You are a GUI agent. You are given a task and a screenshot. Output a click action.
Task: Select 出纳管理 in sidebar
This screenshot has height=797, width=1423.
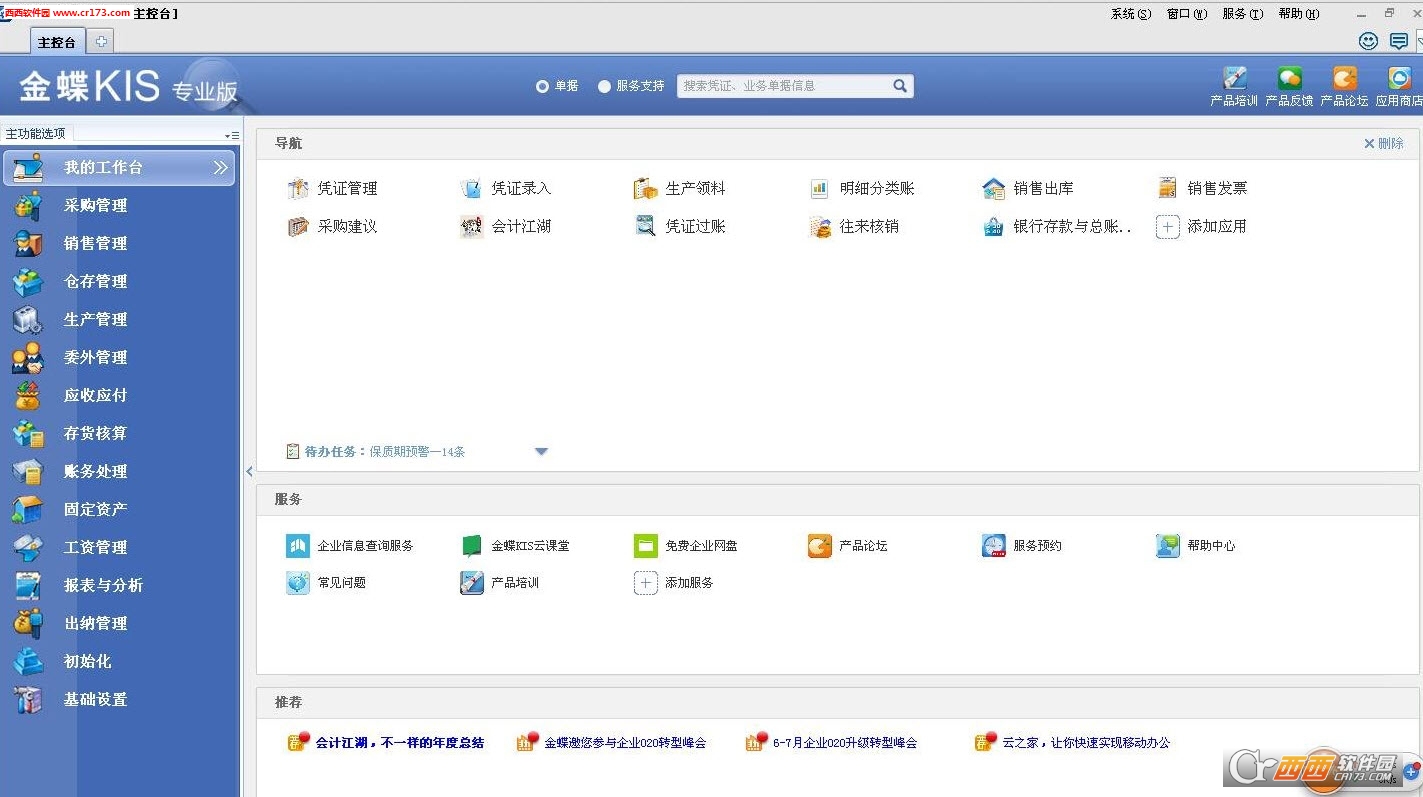(120, 623)
